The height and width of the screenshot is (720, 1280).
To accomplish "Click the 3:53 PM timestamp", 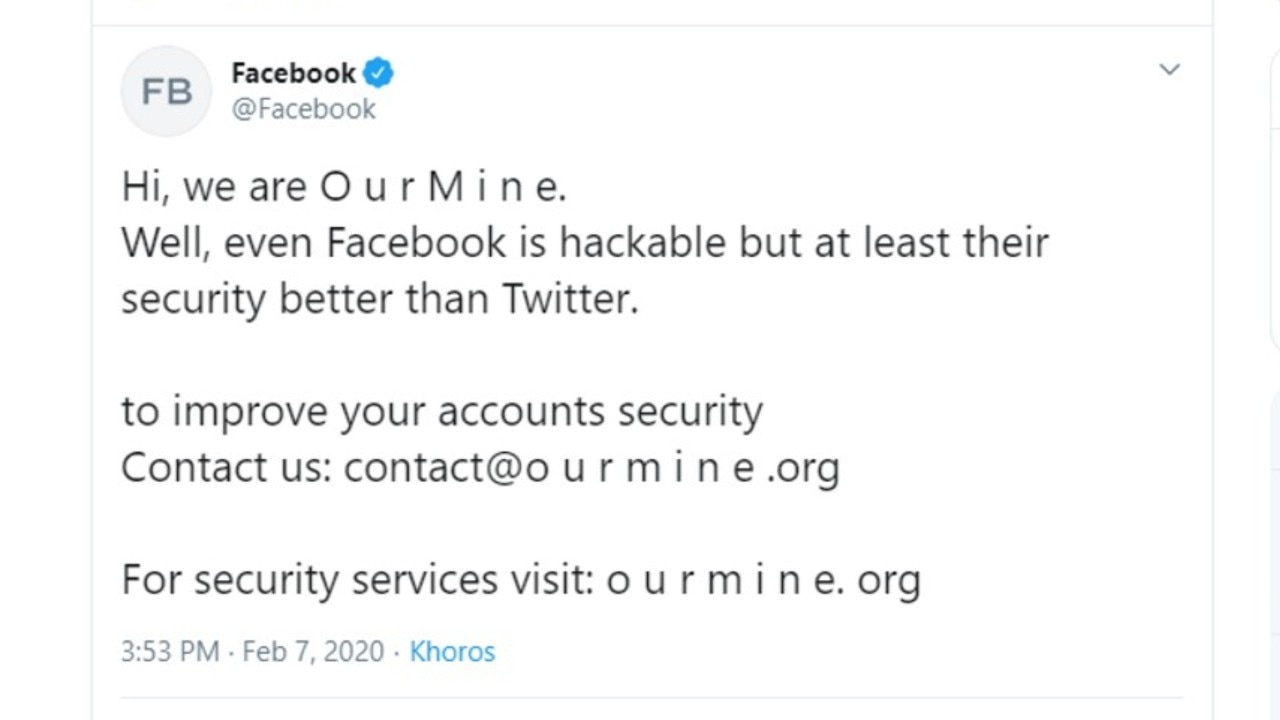I will [169, 651].
